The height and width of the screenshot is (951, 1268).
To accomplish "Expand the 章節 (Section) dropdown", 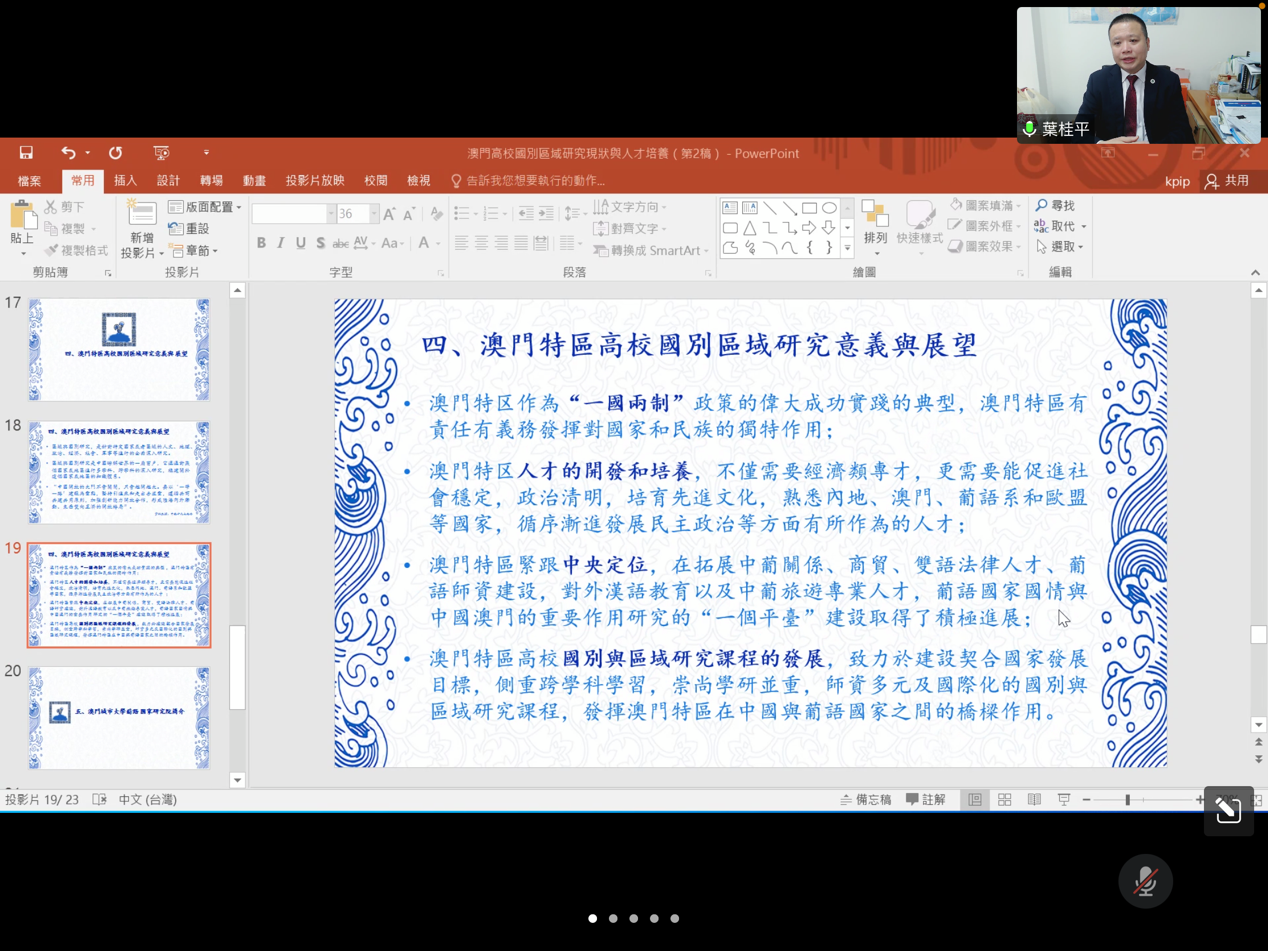I will (x=193, y=251).
